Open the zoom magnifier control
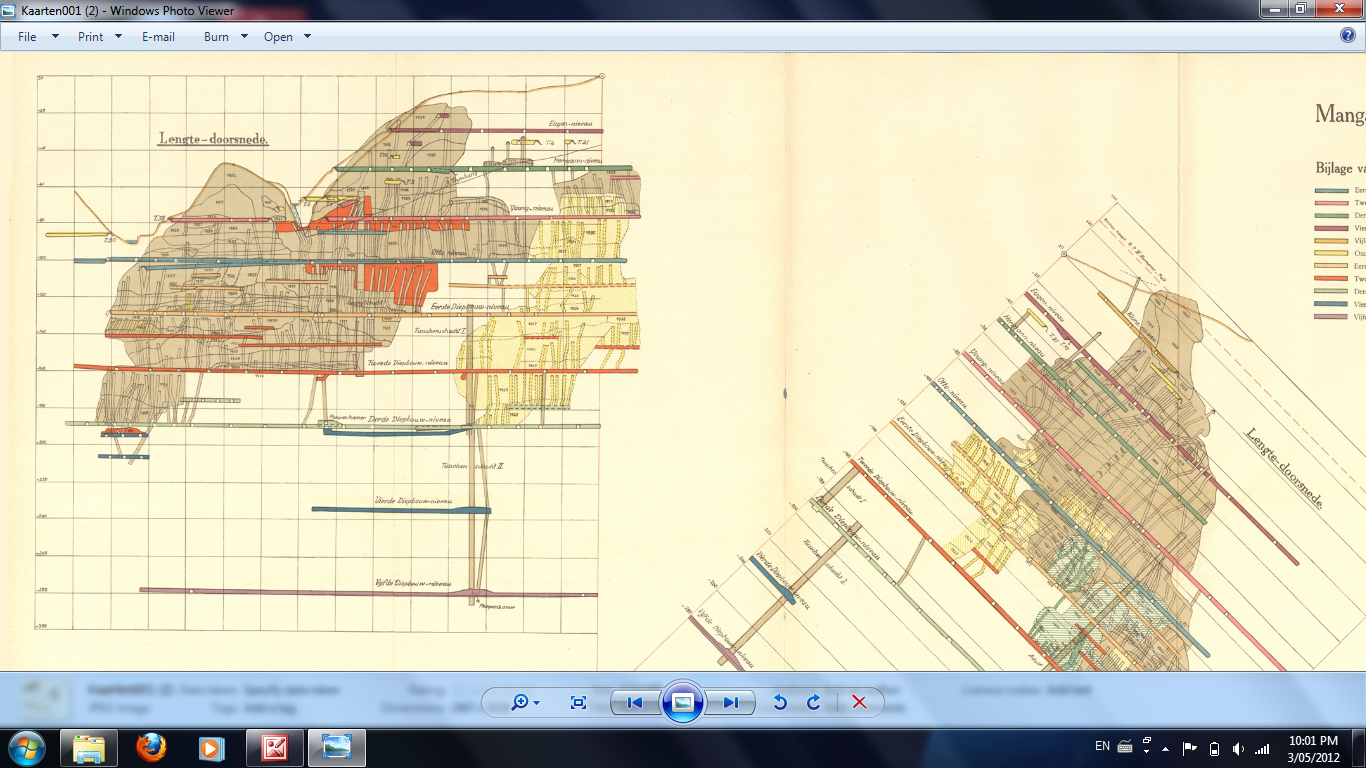The width and height of the screenshot is (1366, 768). coord(524,702)
